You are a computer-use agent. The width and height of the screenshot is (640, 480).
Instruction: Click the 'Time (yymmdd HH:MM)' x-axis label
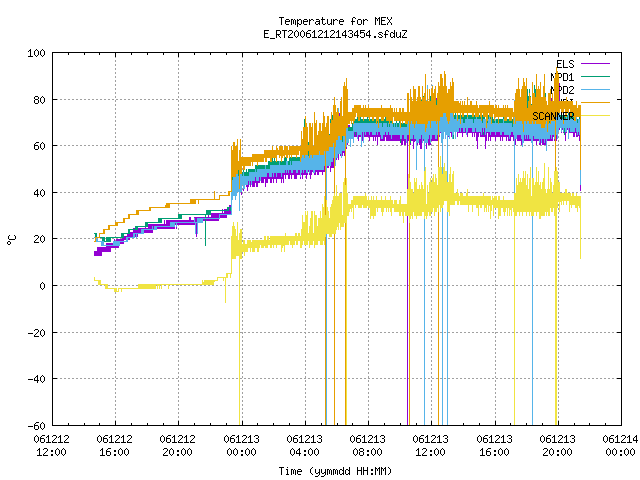(x=335, y=471)
